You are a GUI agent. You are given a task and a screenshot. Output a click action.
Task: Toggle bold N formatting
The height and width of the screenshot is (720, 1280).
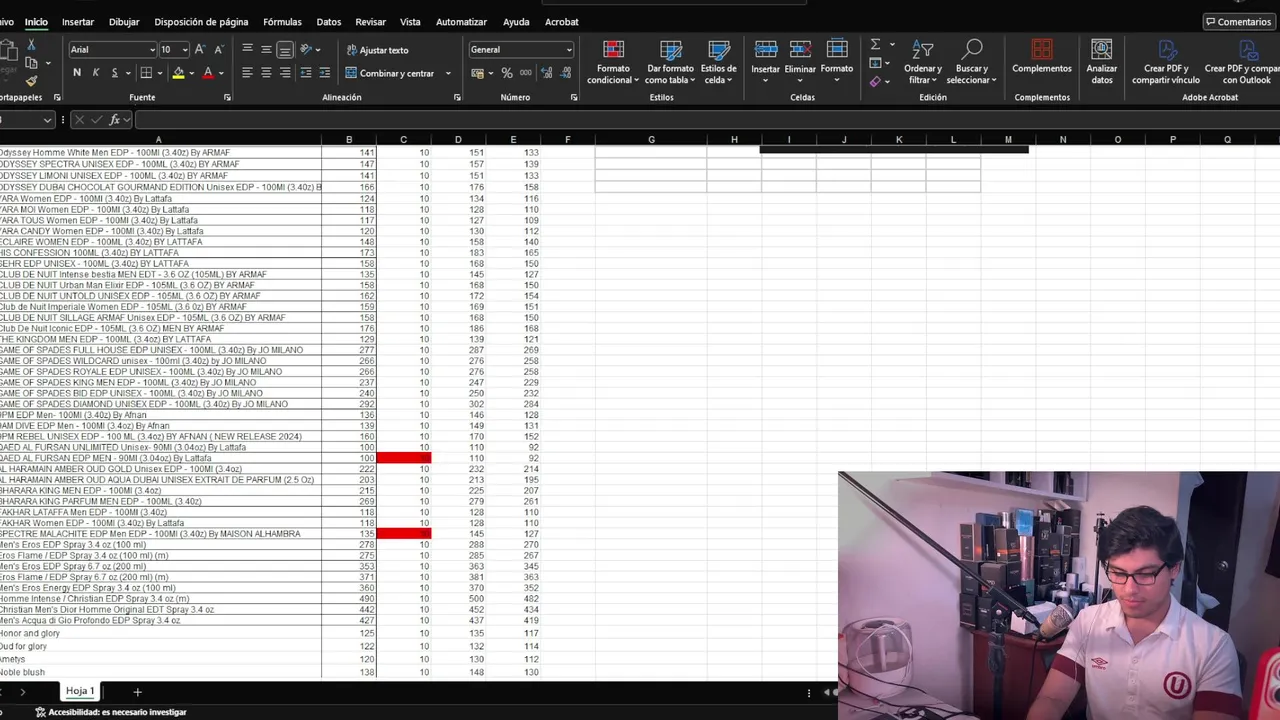click(77, 73)
